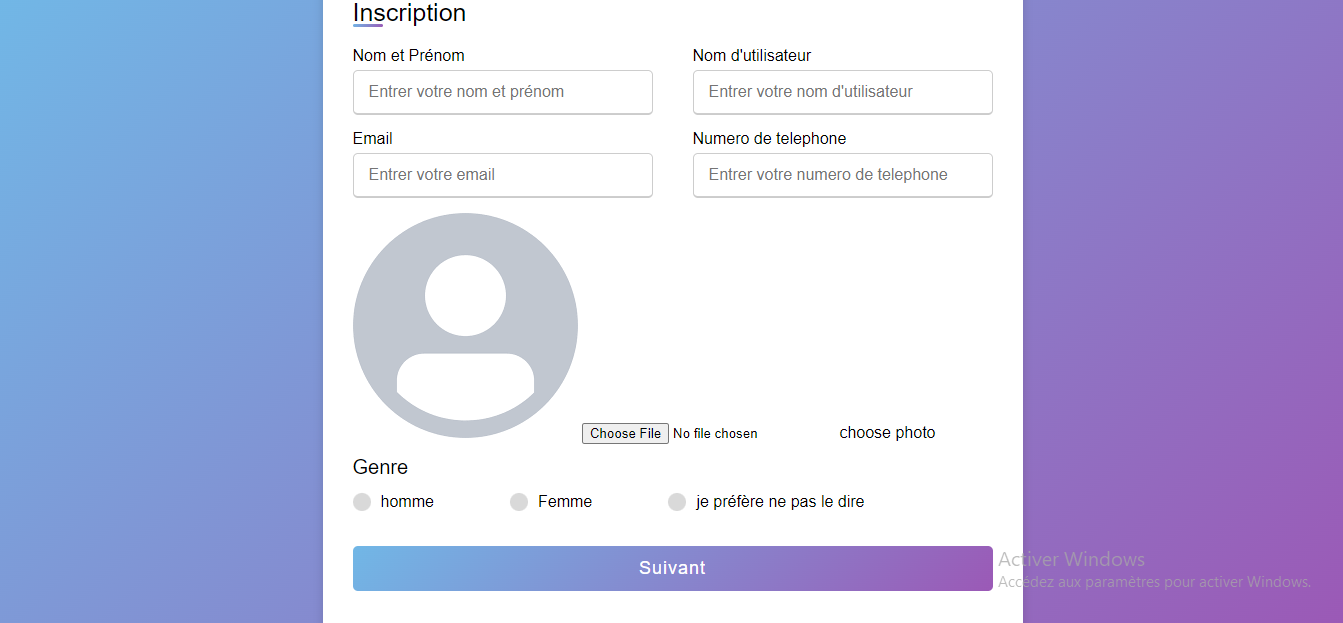Choose 'je préfère ne pas le dire' option
Image resolution: width=1343 pixels, height=623 pixels.
click(677, 501)
